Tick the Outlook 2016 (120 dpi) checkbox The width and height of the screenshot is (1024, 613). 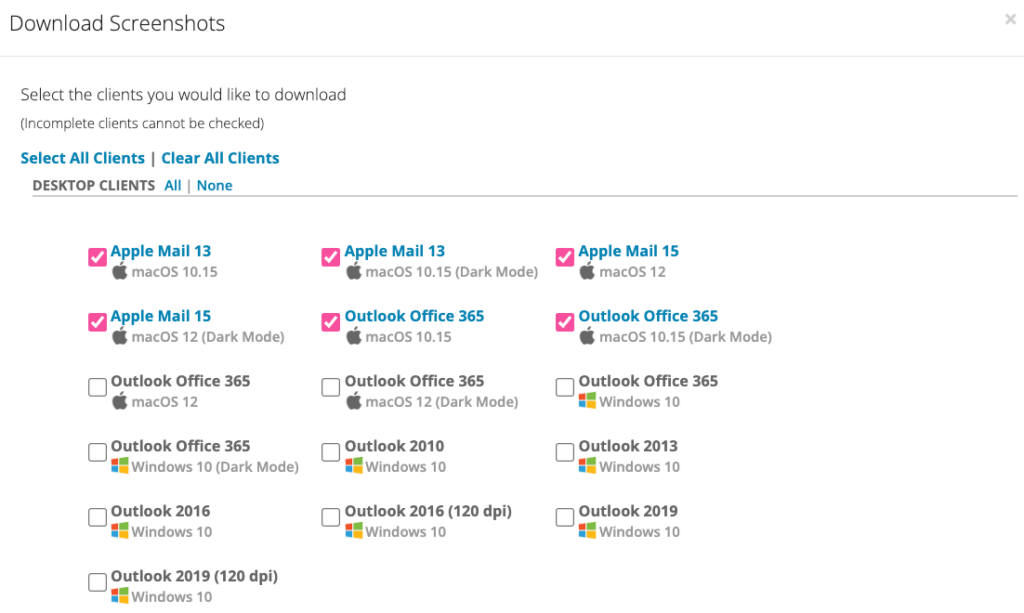[x=331, y=518]
